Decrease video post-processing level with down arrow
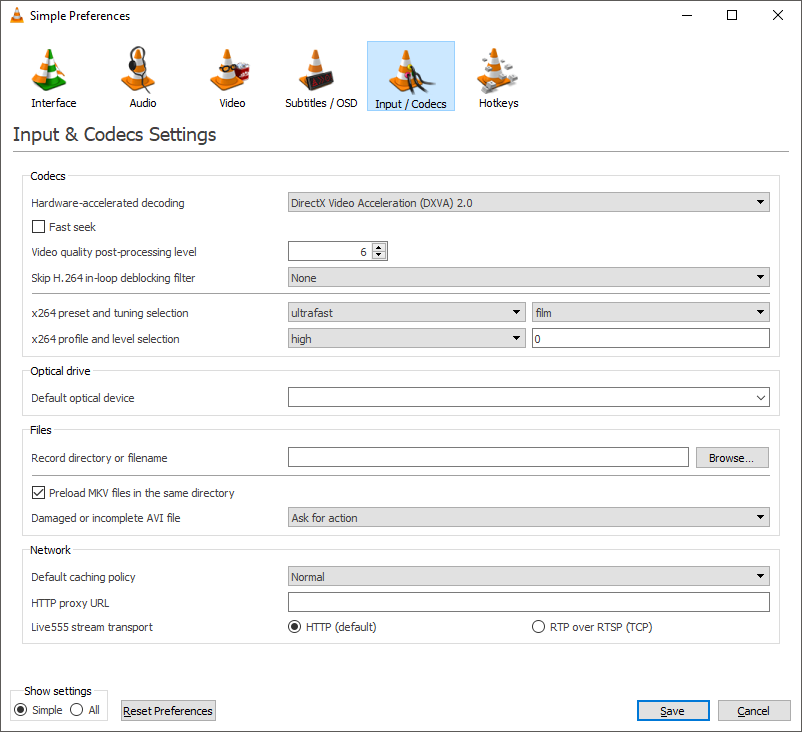 (379, 255)
